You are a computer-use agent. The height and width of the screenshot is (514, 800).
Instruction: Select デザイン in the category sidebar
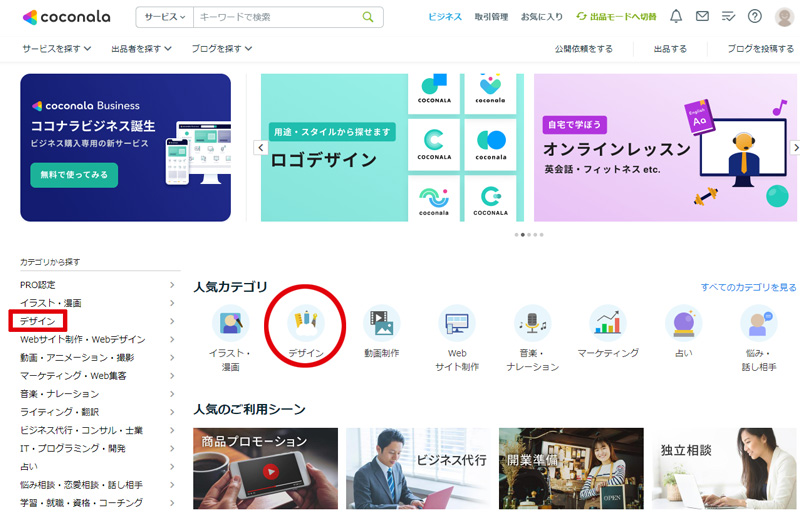[x=38, y=321]
